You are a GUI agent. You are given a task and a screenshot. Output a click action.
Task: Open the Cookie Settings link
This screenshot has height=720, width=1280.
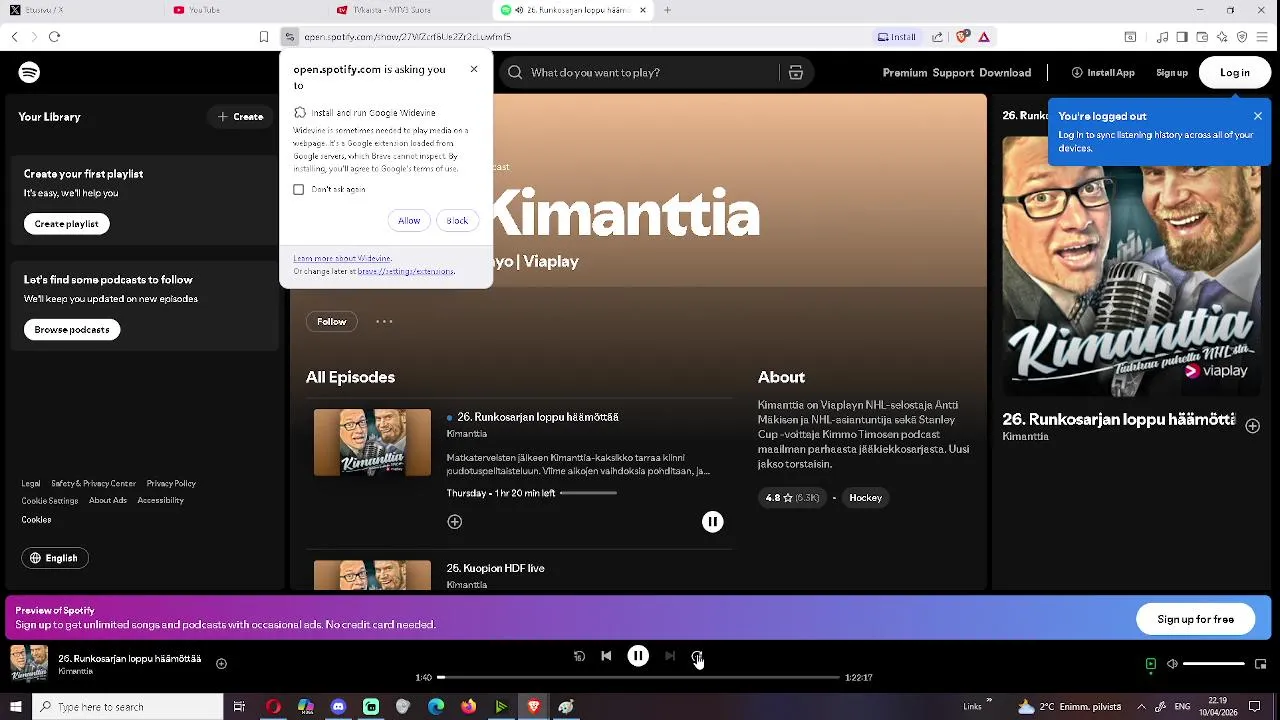[50, 501]
